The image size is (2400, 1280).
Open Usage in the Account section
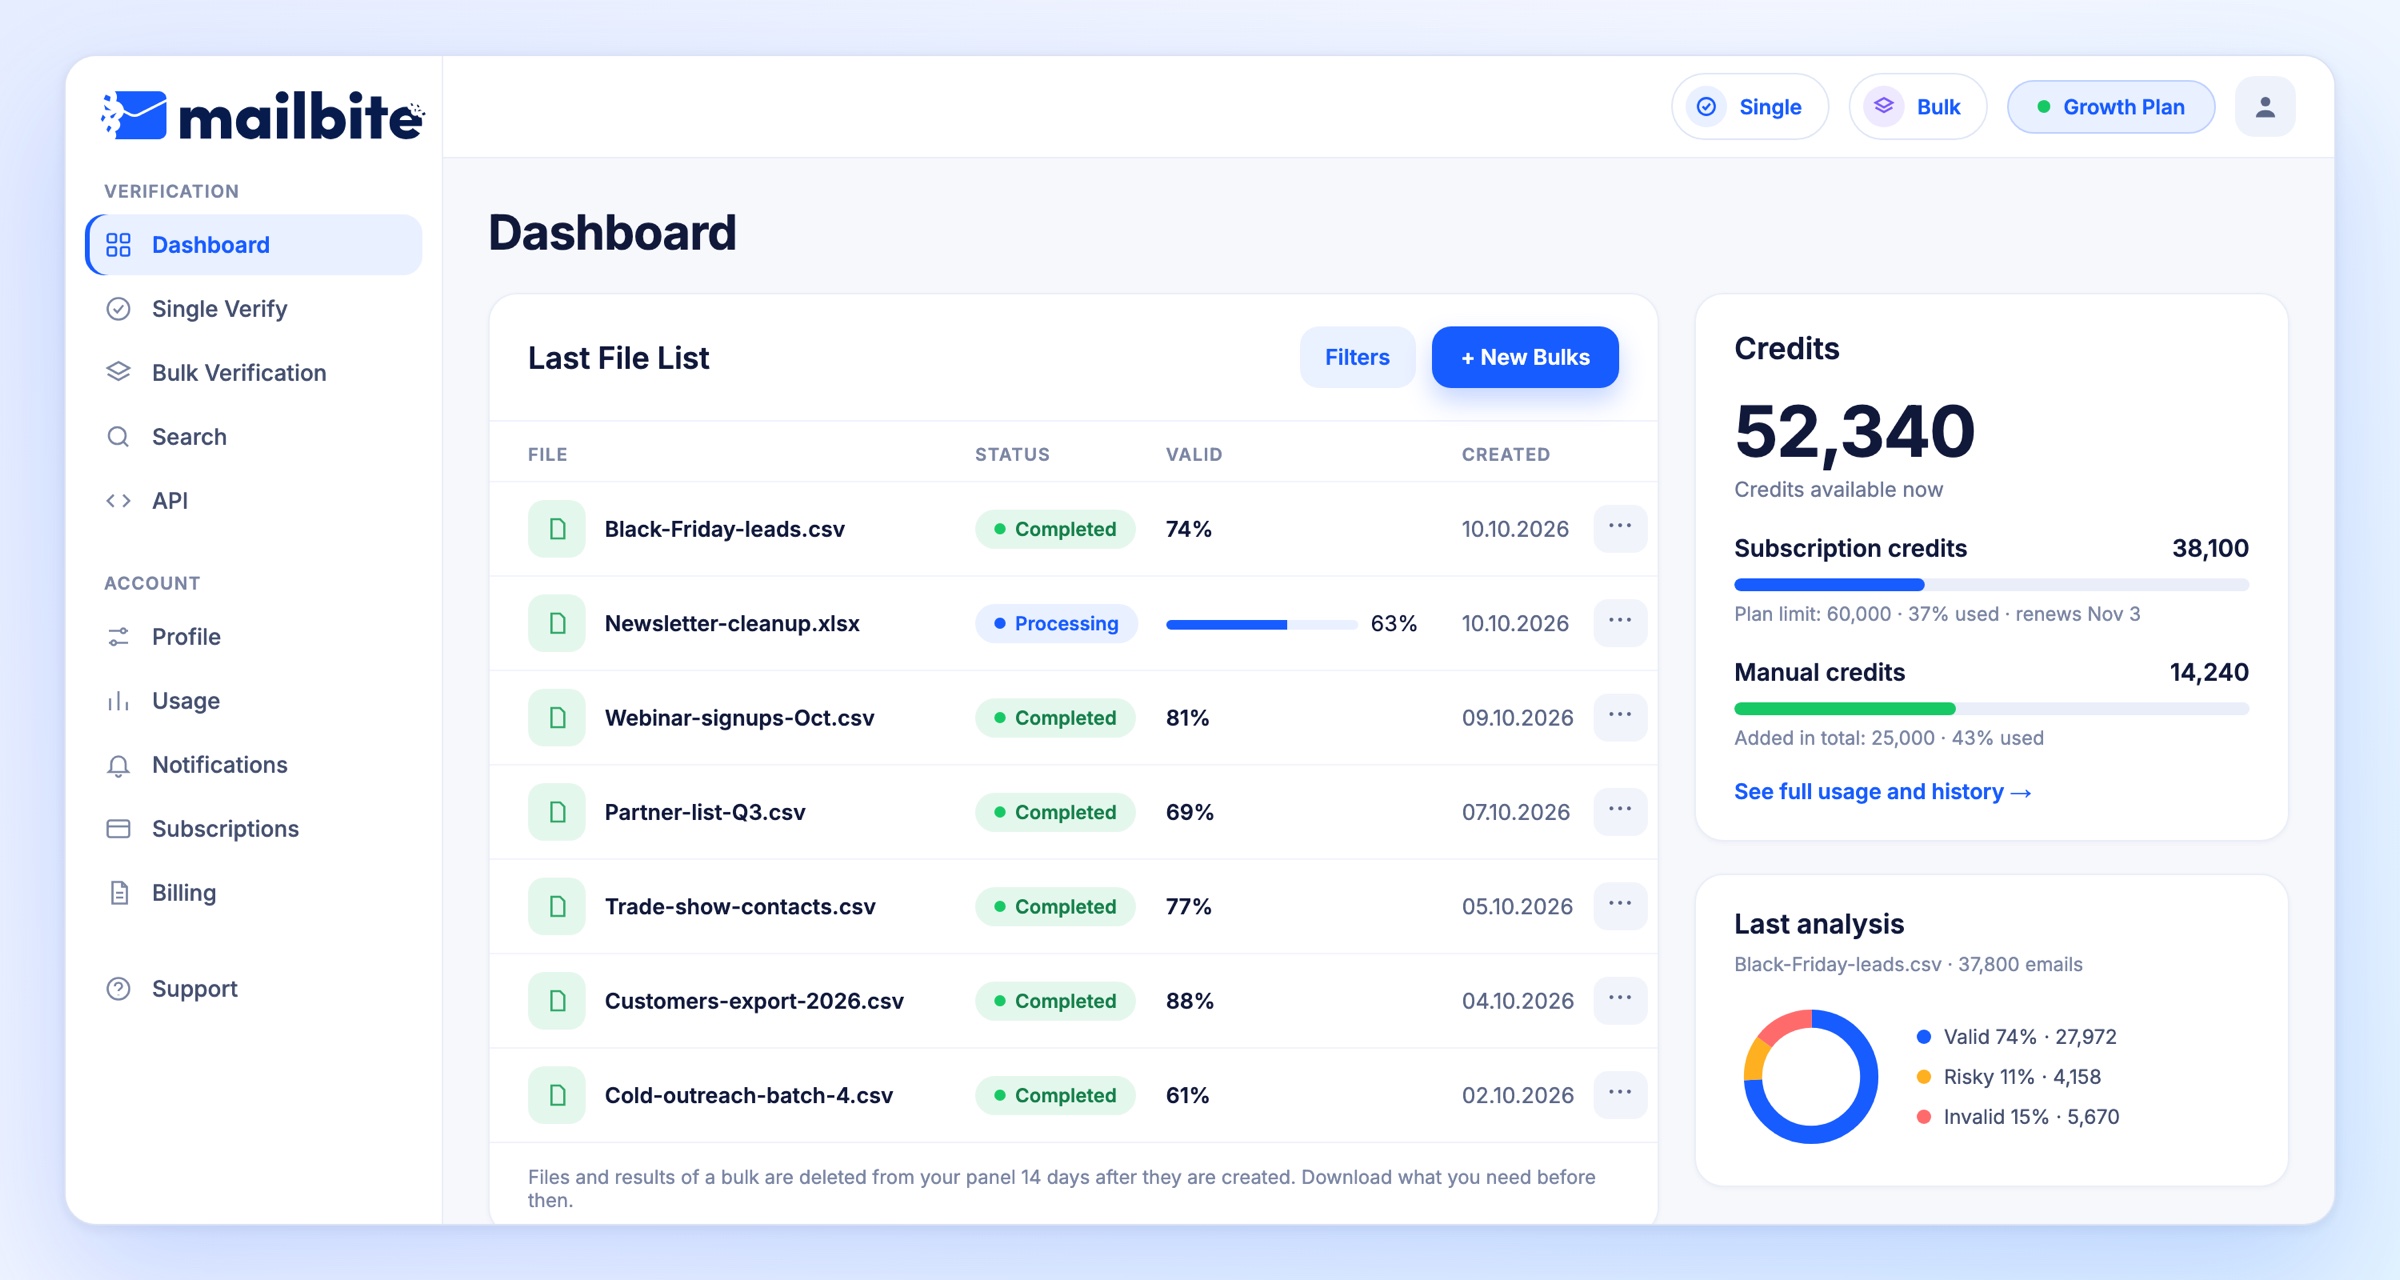coord(254,701)
